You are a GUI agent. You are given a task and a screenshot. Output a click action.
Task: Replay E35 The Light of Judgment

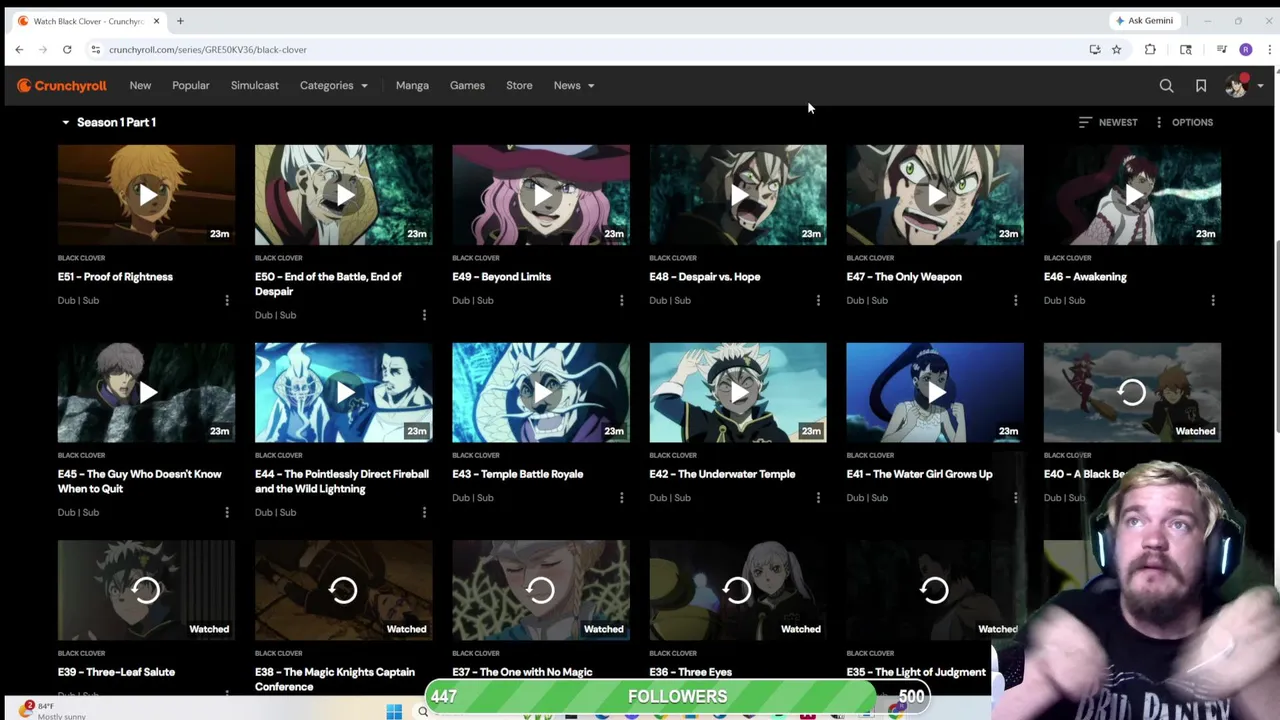pyautogui.click(x=934, y=590)
